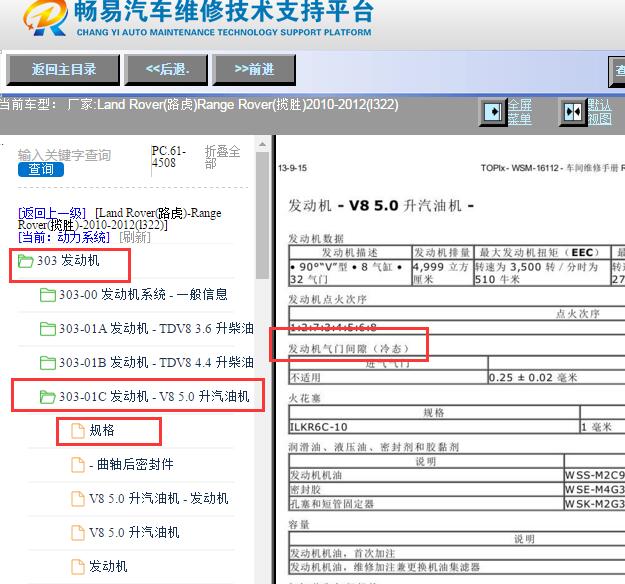Click the fullscreen menu arrow icon
The width and height of the screenshot is (625, 584).
pos(493,112)
